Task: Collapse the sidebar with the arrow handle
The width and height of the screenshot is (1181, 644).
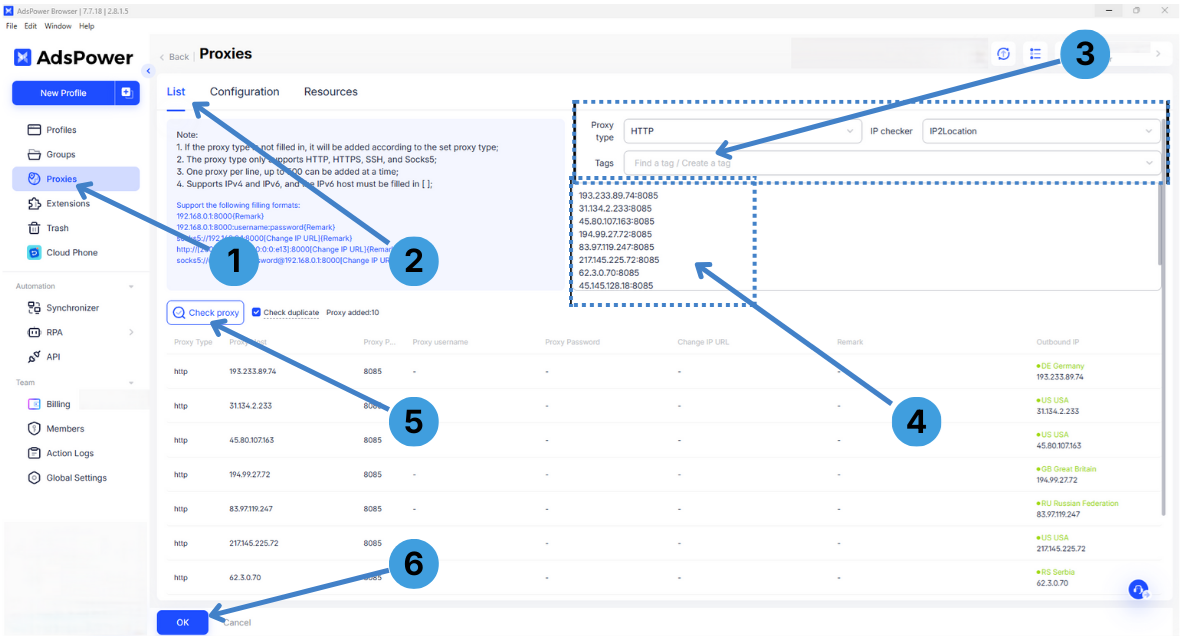Action: coord(148,71)
